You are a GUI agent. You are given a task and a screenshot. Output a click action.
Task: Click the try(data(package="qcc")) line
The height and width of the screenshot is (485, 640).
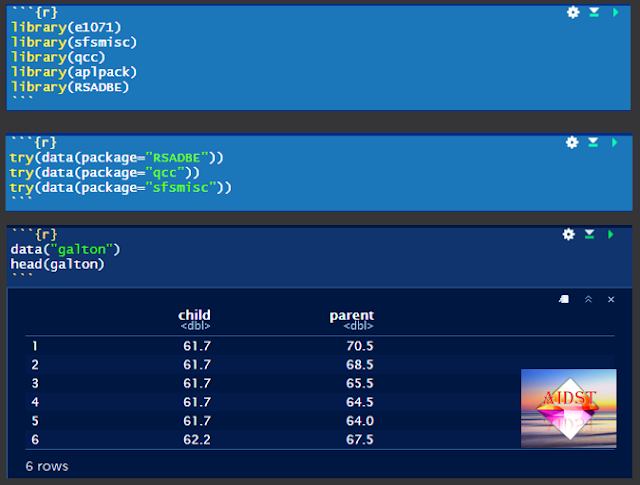click(x=104, y=173)
